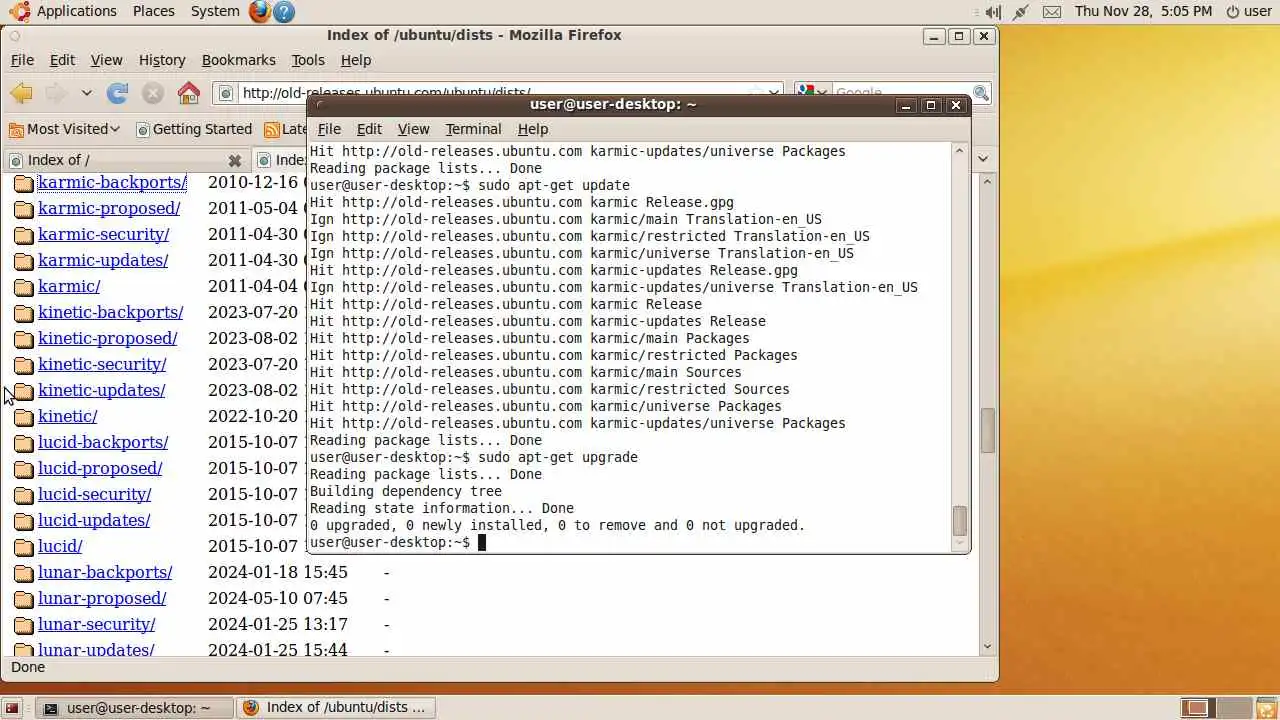The width and height of the screenshot is (1280, 720).
Task: Click the folder icon beside karmic-proposed/
Action: [x=24, y=209]
